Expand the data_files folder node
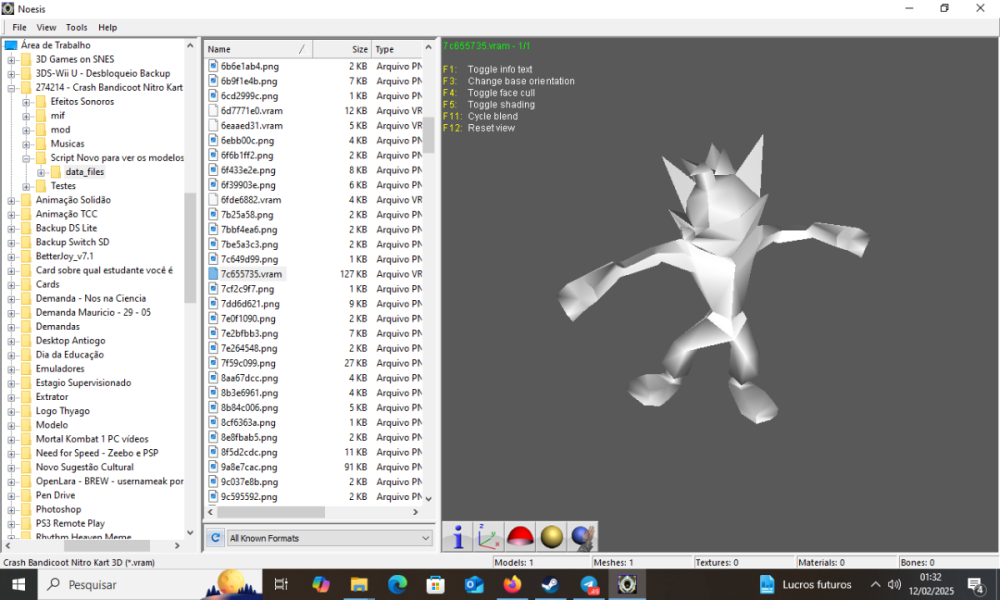The height and width of the screenshot is (600, 1000). point(41,172)
